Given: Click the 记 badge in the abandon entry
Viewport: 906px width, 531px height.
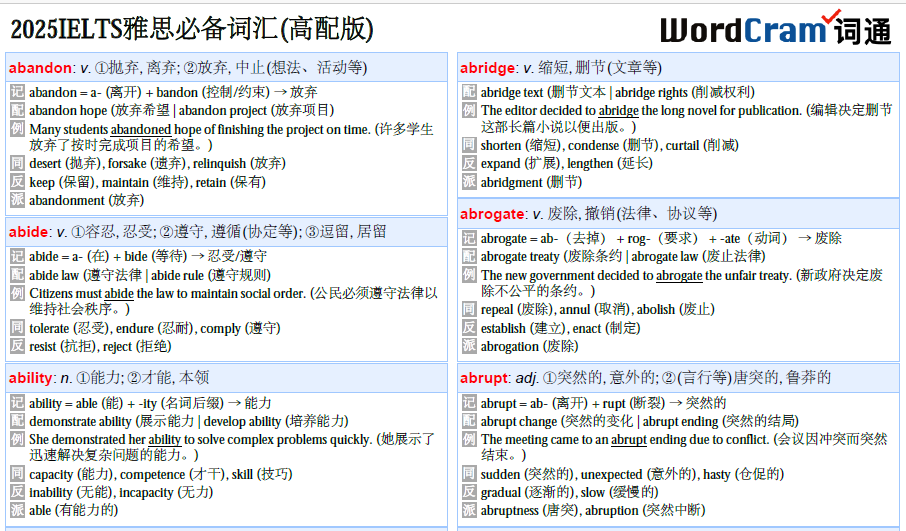Looking at the screenshot, I should click(x=17, y=92).
